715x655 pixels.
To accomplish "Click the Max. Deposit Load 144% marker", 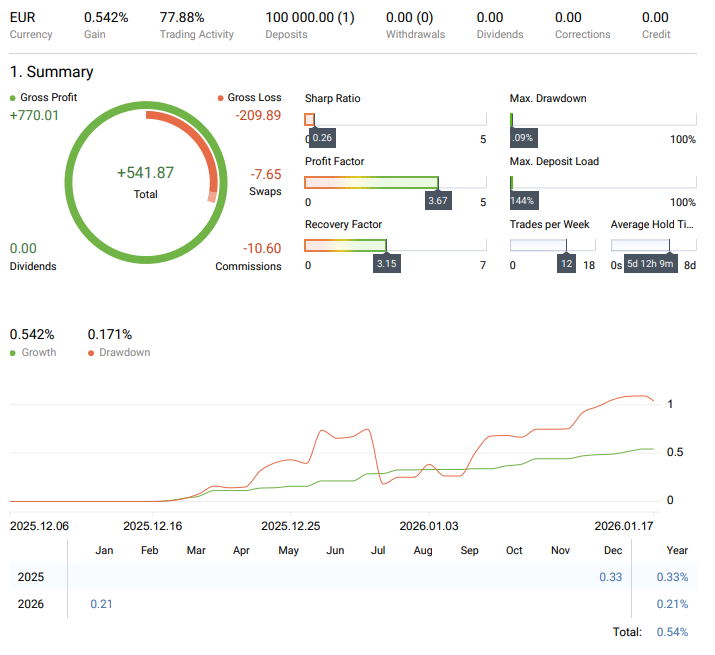I will click(x=524, y=201).
